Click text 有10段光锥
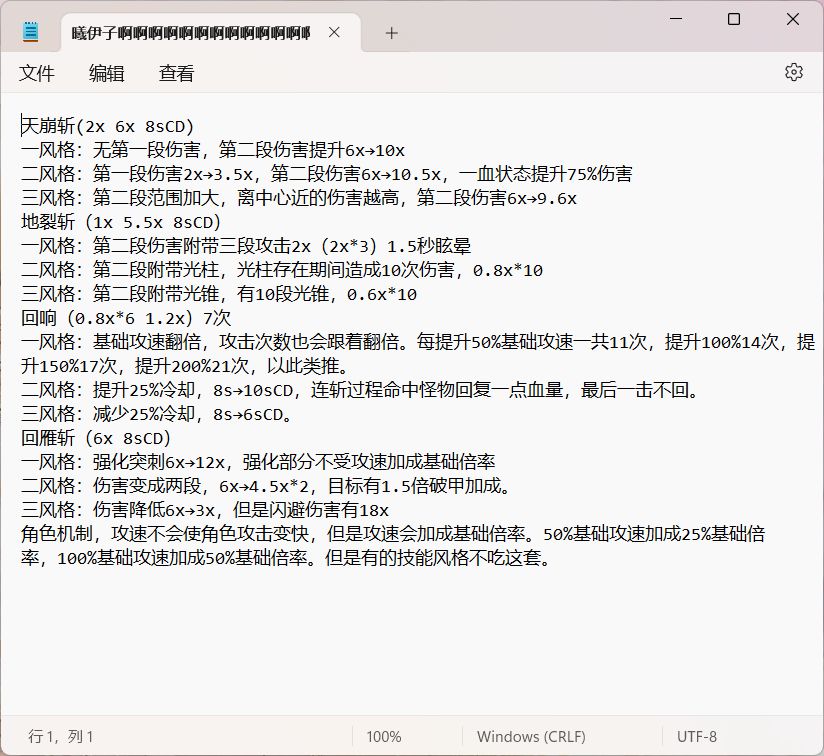 (283, 294)
